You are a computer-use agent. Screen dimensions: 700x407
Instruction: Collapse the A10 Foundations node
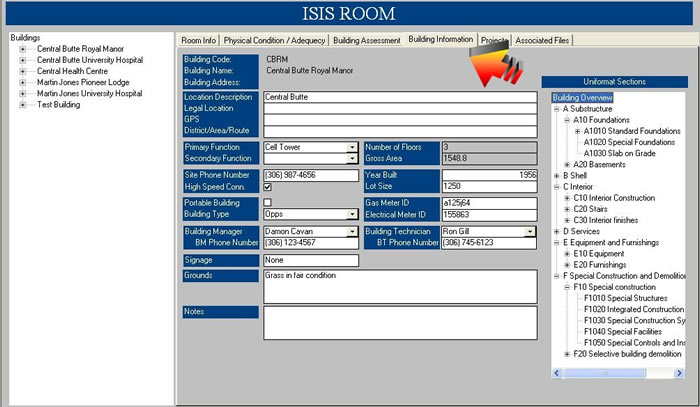pos(567,120)
